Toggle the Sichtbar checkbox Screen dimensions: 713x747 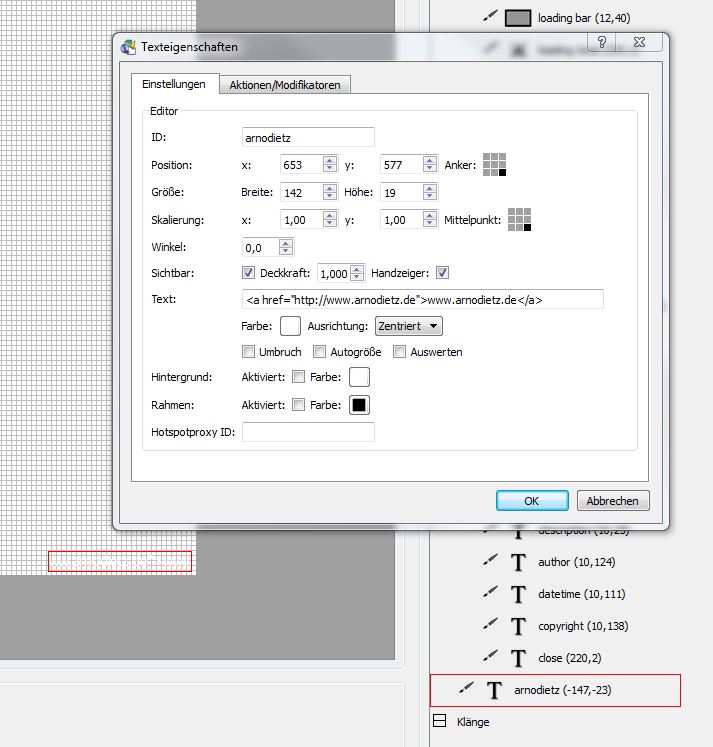point(249,273)
